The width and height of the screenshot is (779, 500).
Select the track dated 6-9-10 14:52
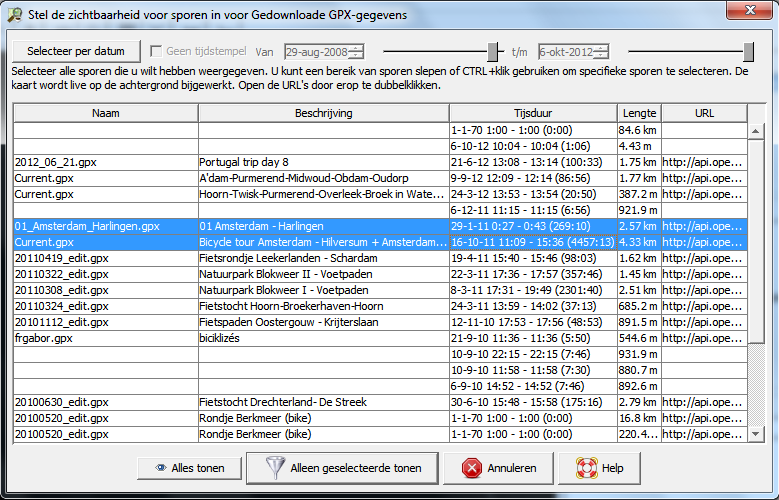point(380,386)
